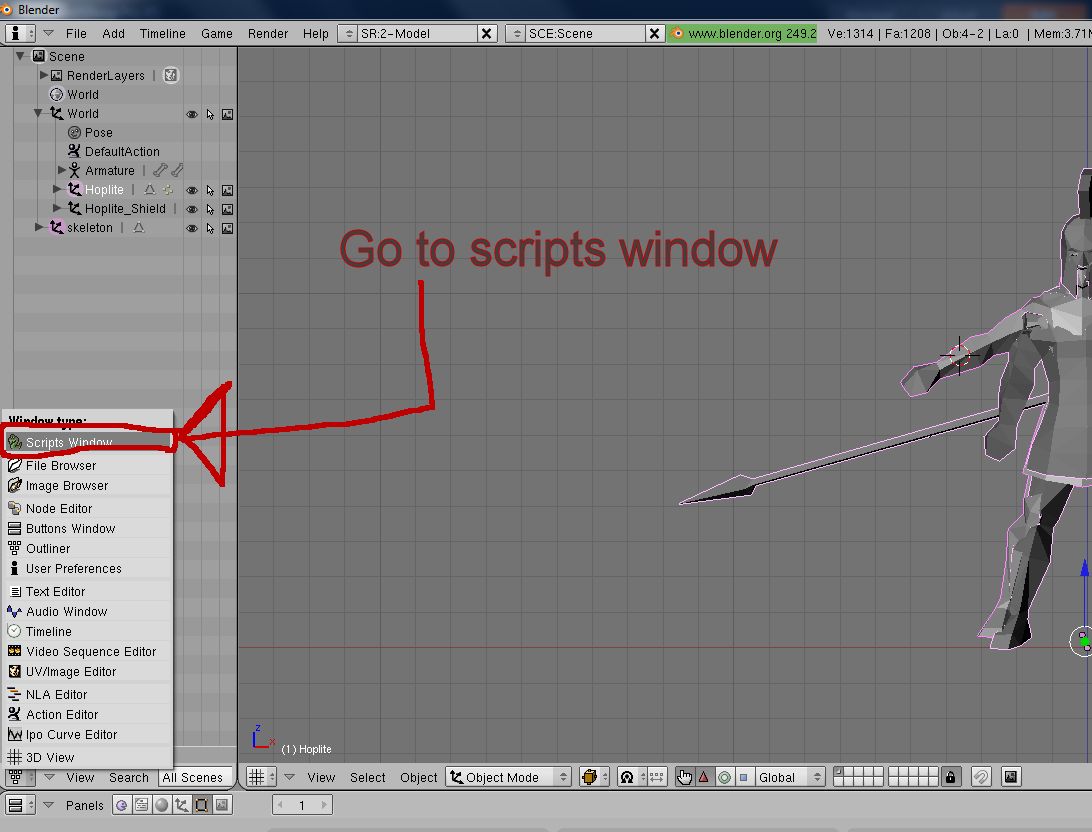Open SR:2-Model screen selector dropdown

348,33
